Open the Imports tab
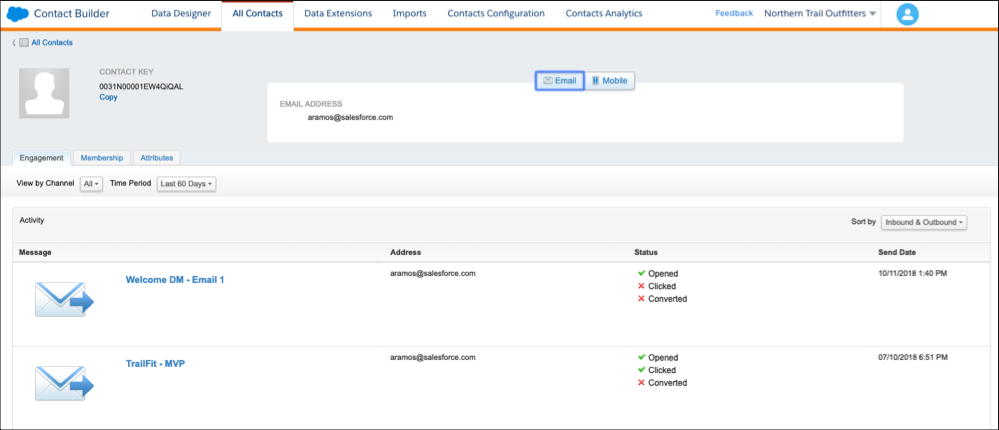This screenshot has width=999, height=430. 410,13
